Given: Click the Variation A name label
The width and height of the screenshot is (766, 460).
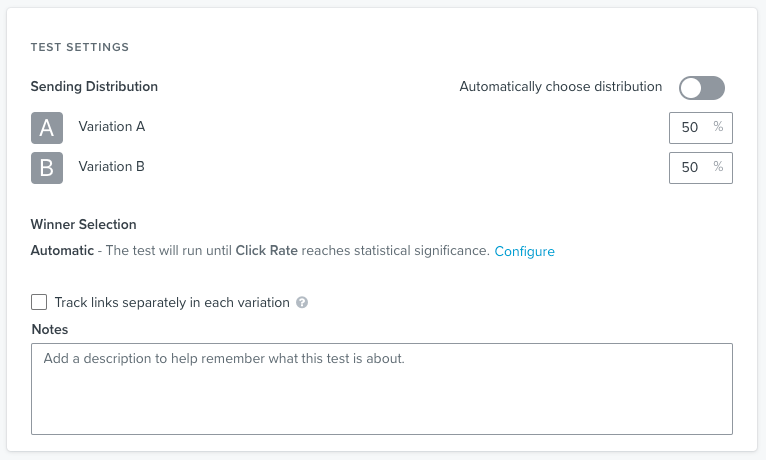Looking at the screenshot, I should (x=111, y=127).
